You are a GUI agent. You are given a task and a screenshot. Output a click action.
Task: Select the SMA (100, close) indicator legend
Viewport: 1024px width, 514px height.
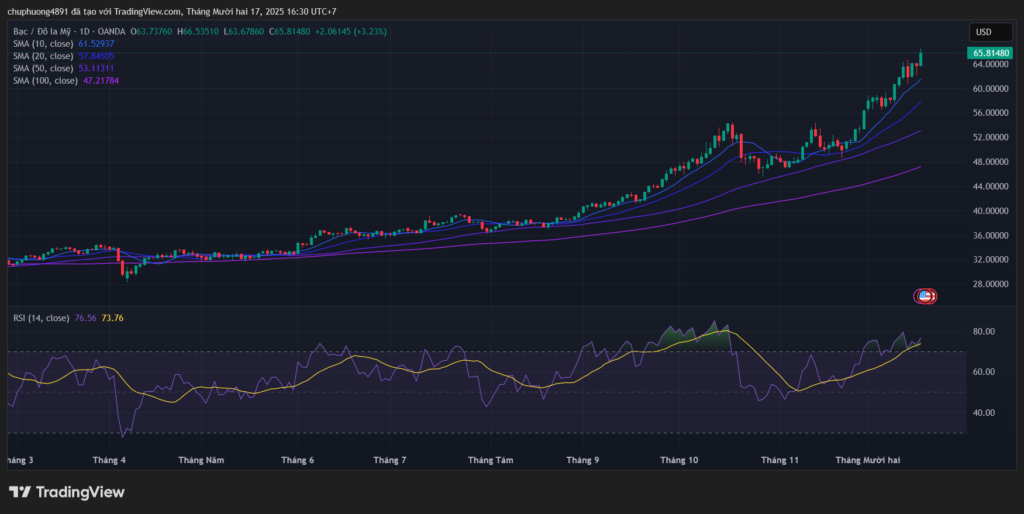tap(45, 80)
